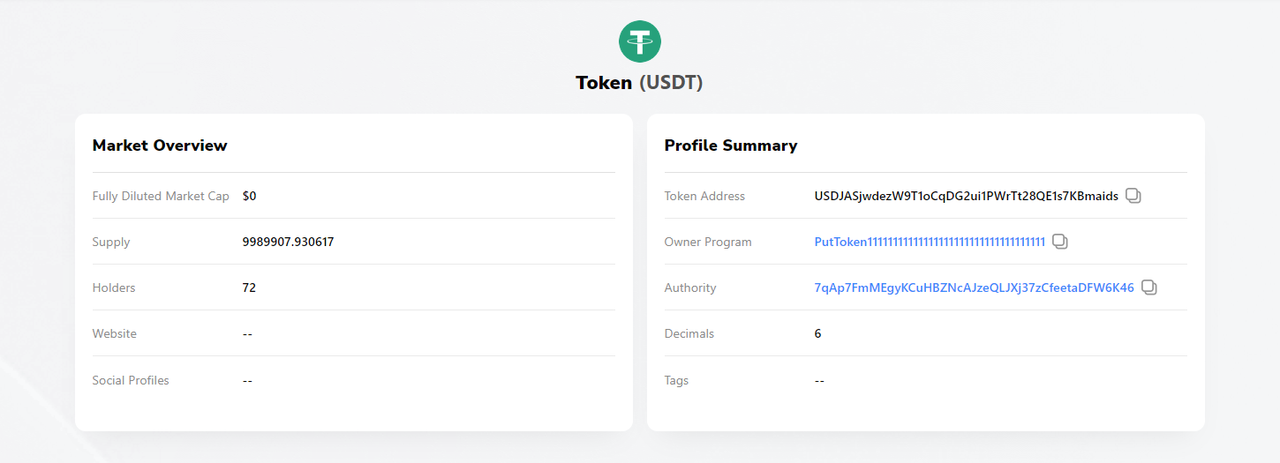1280x463 pixels.
Task: Copy the Token Address value
Action: coord(1133,196)
